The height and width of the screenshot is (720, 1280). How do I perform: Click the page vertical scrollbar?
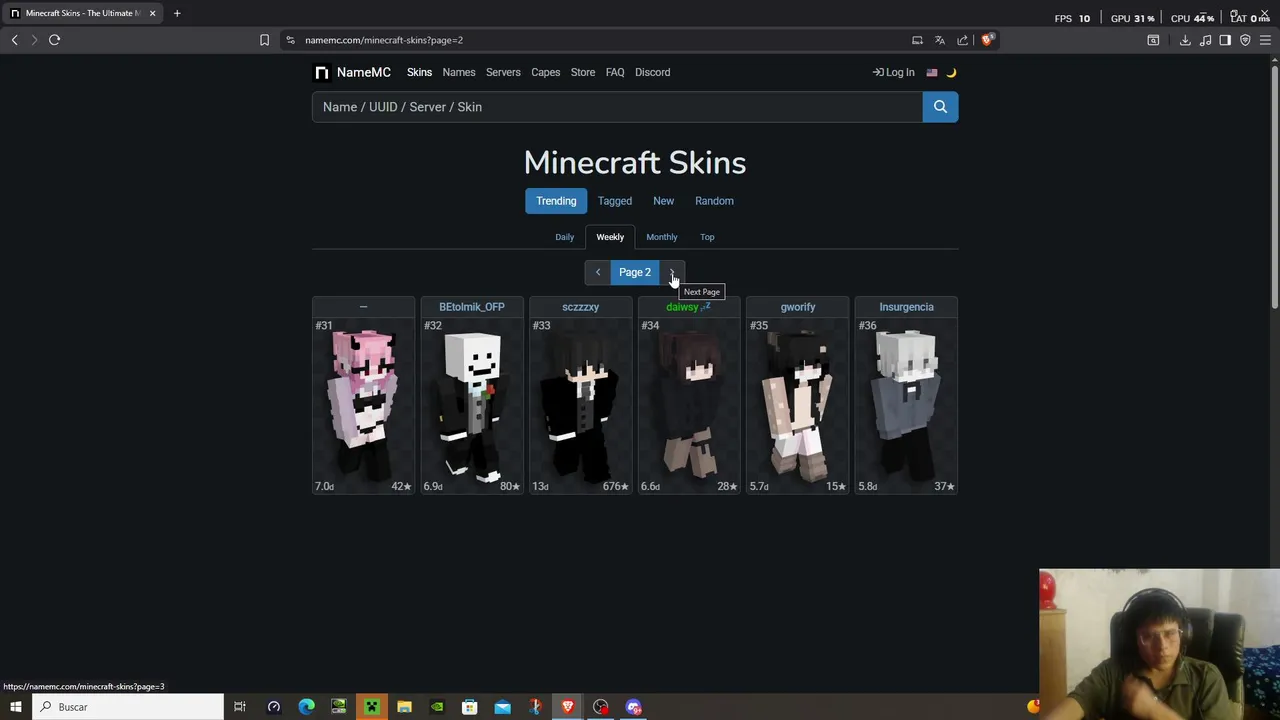(1274, 185)
